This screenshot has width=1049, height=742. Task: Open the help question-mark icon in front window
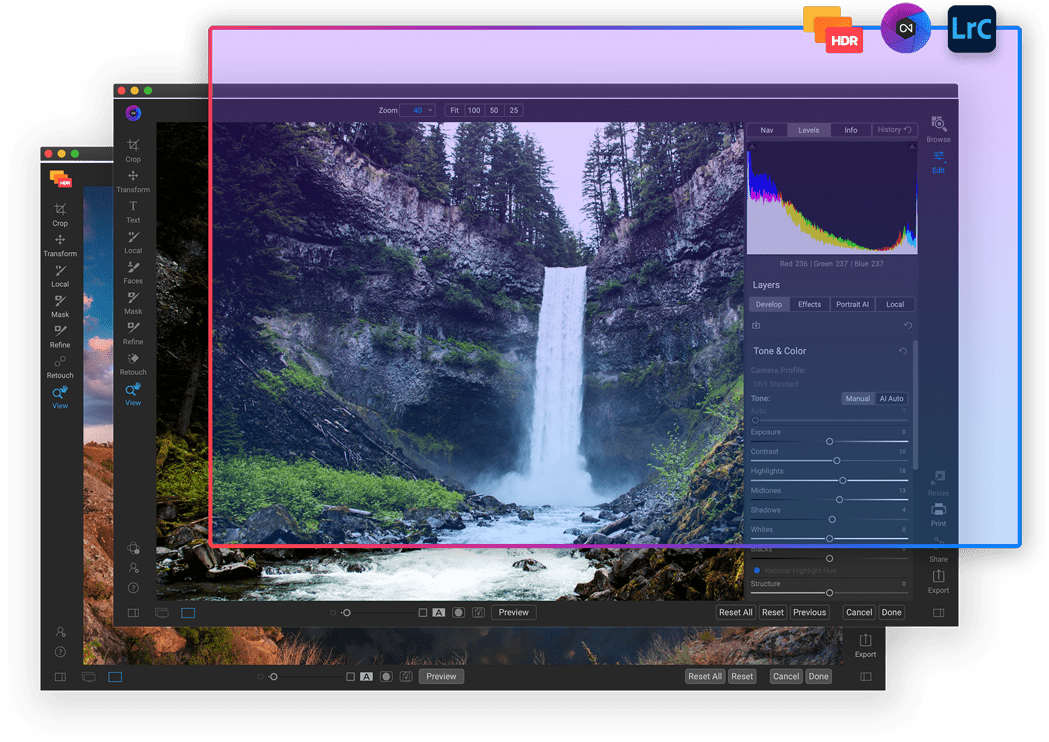click(x=133, y=588)
